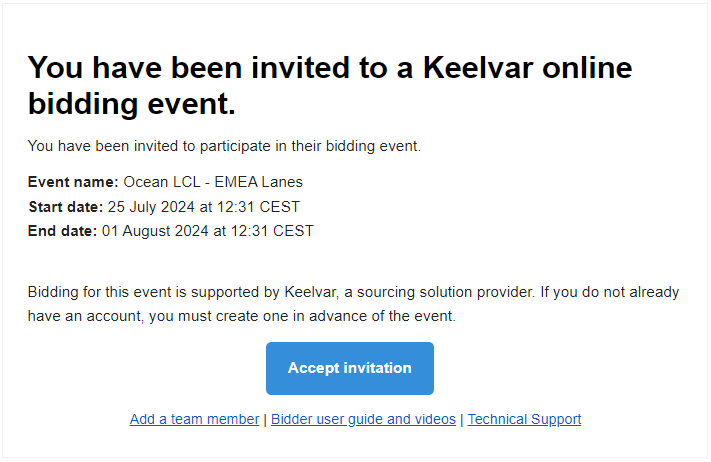
Task: Click the blue Accept invitation button
Action: pyautogui.click(x=350, y=368)
